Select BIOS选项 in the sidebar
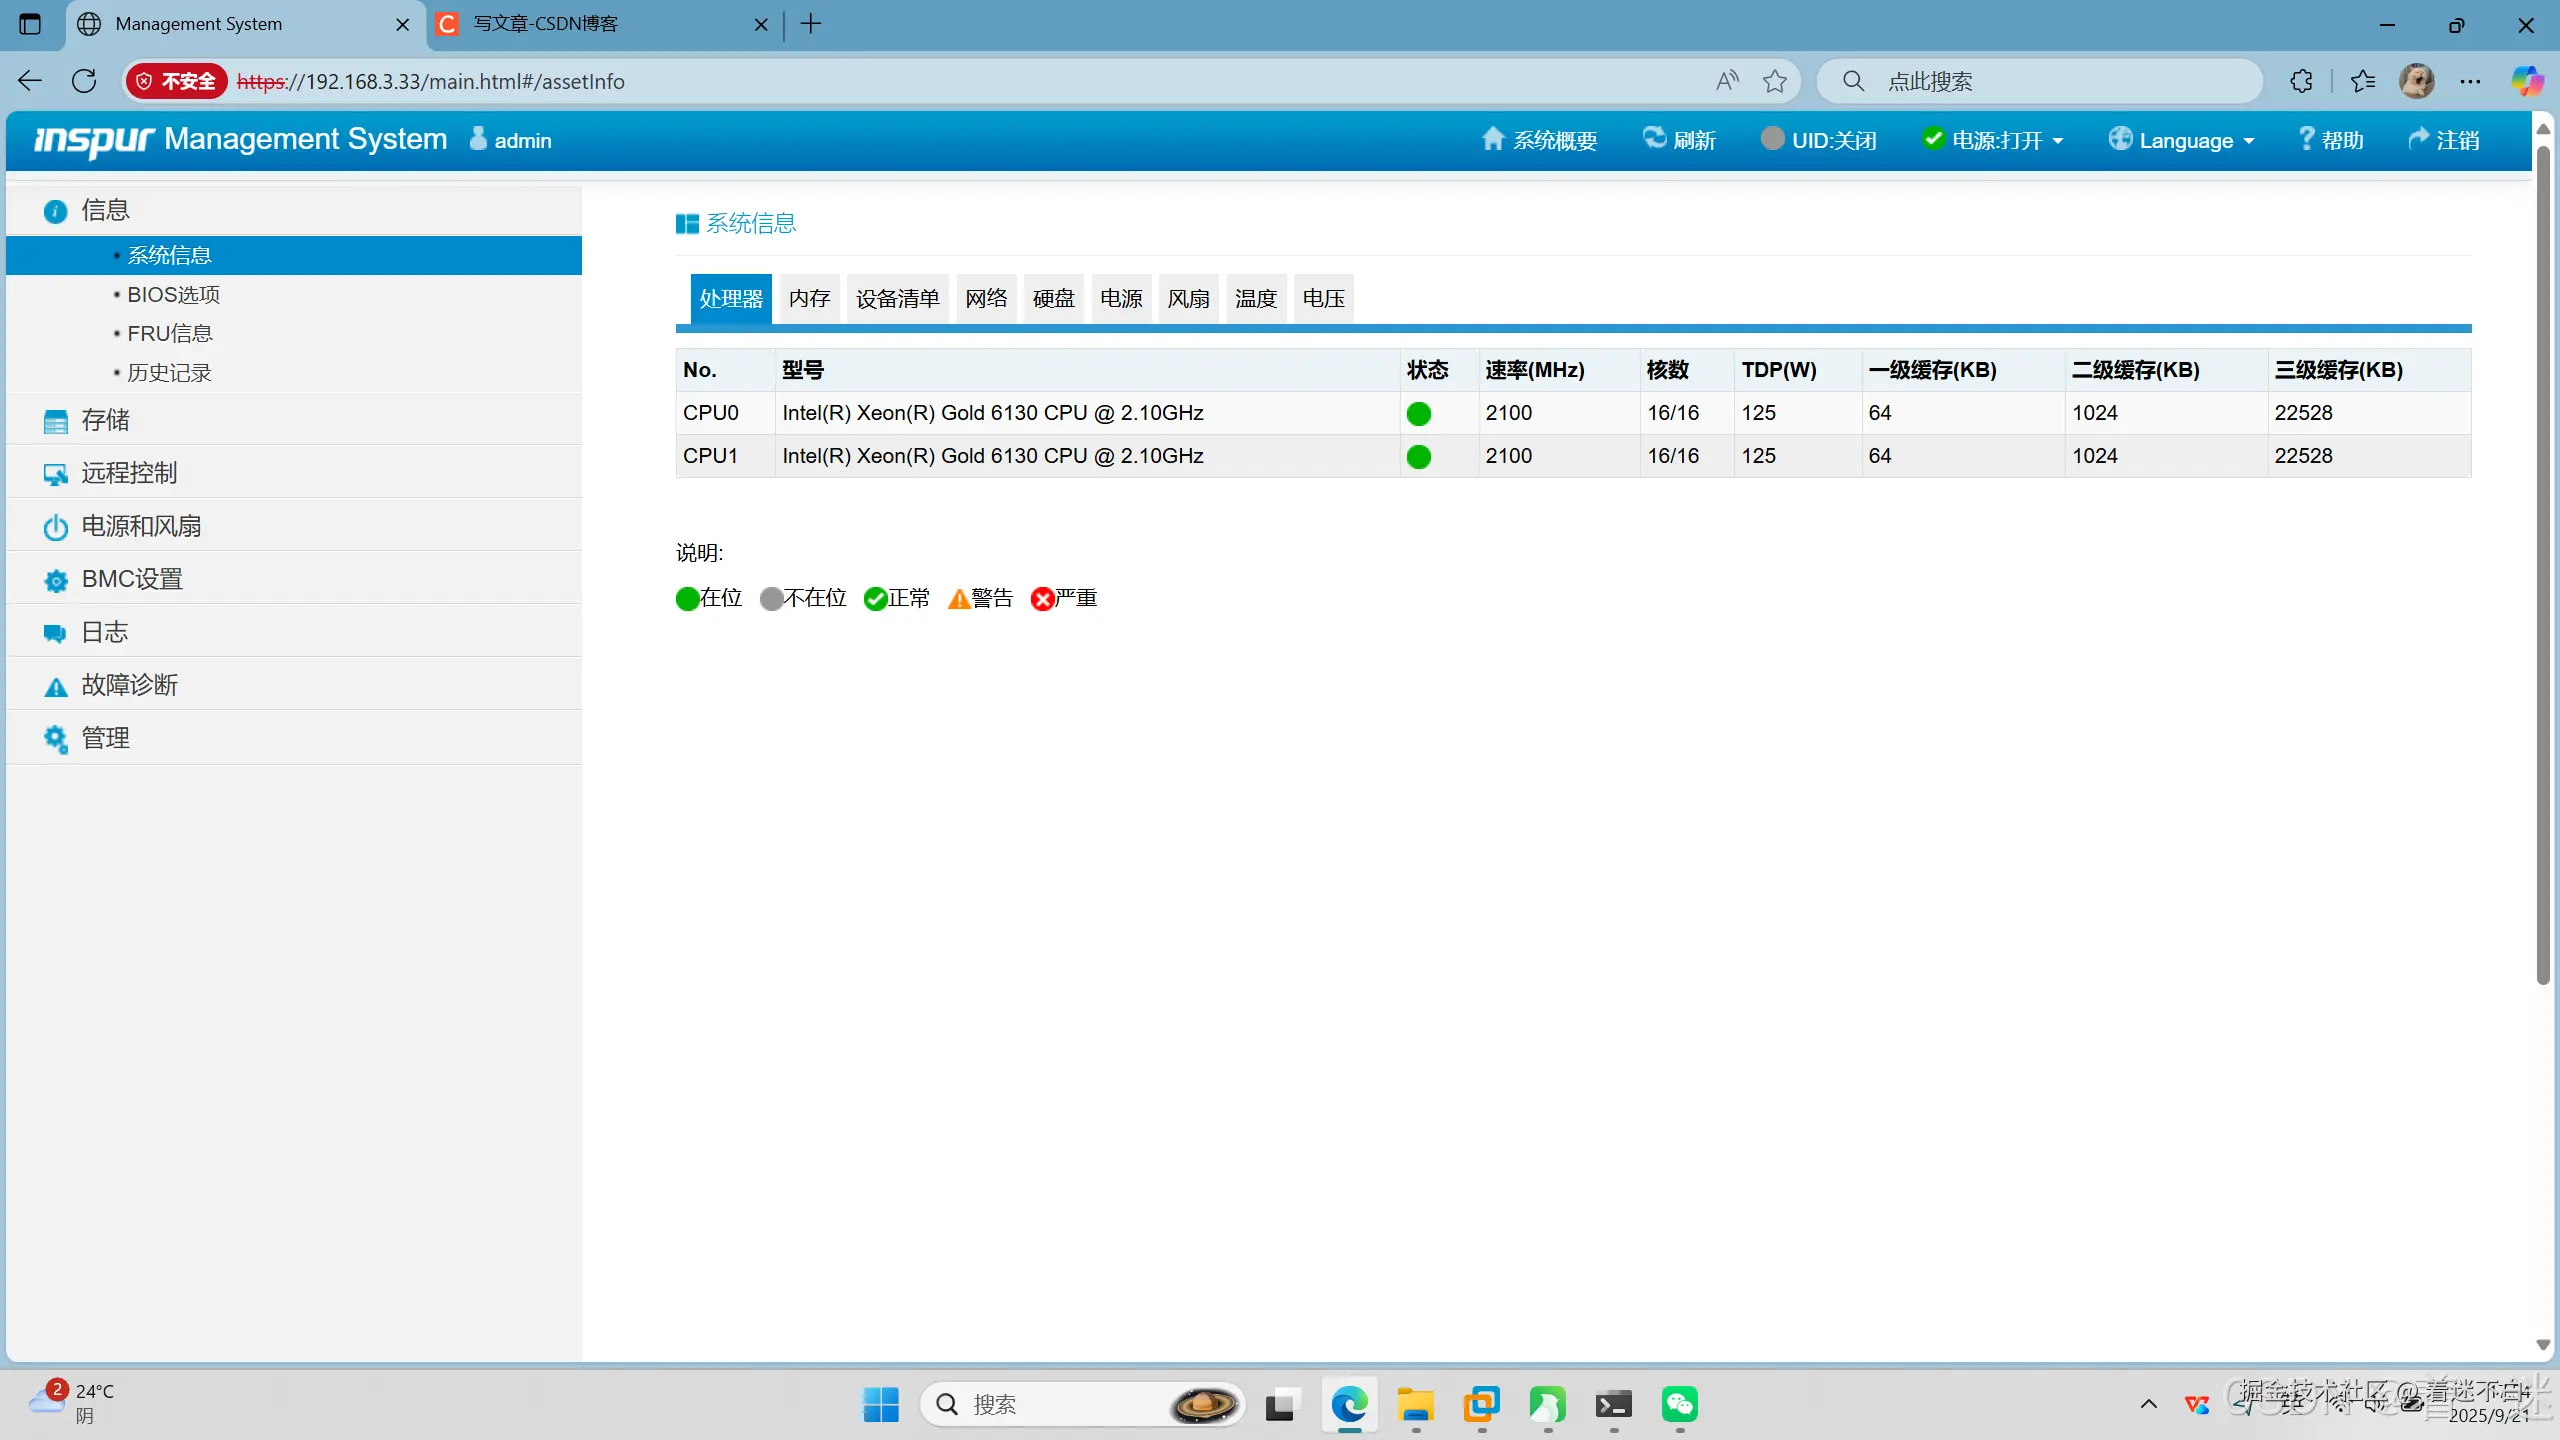2560x1440 pixels. coord(173,294)
